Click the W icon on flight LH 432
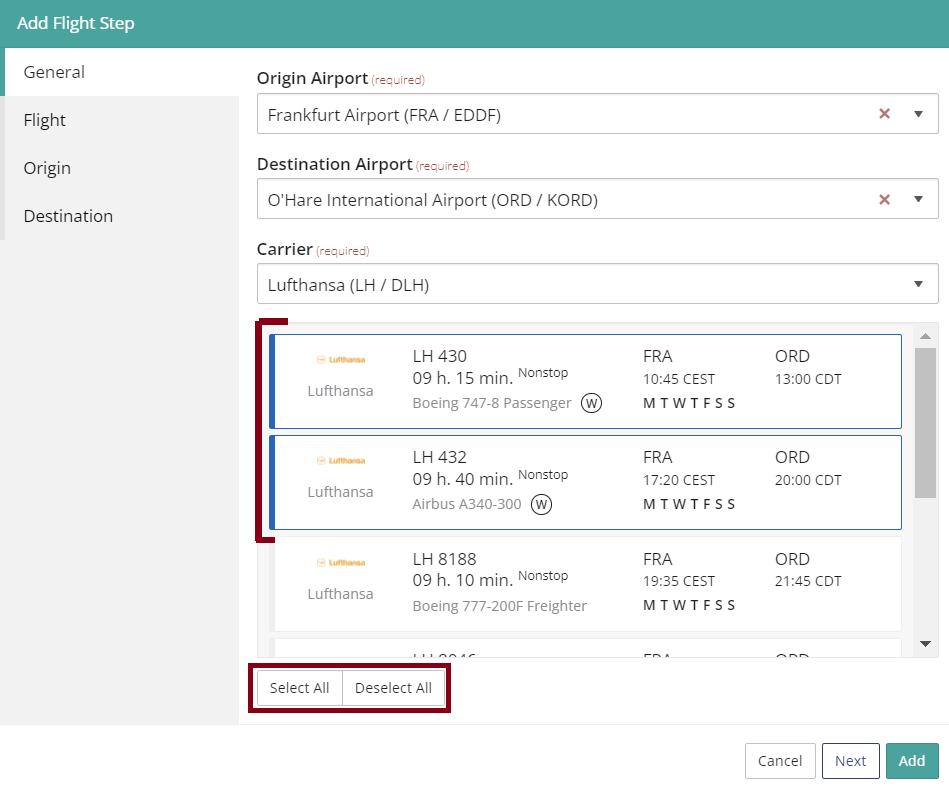This screenshot has height=796, width=949. 541,505
